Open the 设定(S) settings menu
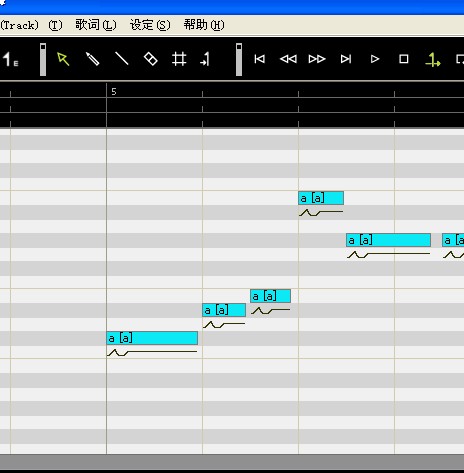Image resolution: width=464 pixels, height=473 pixels. coord(150,25)
